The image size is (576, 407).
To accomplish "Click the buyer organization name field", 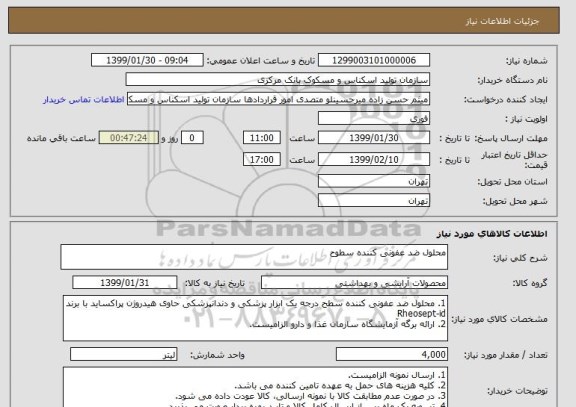I will (278, 80).
